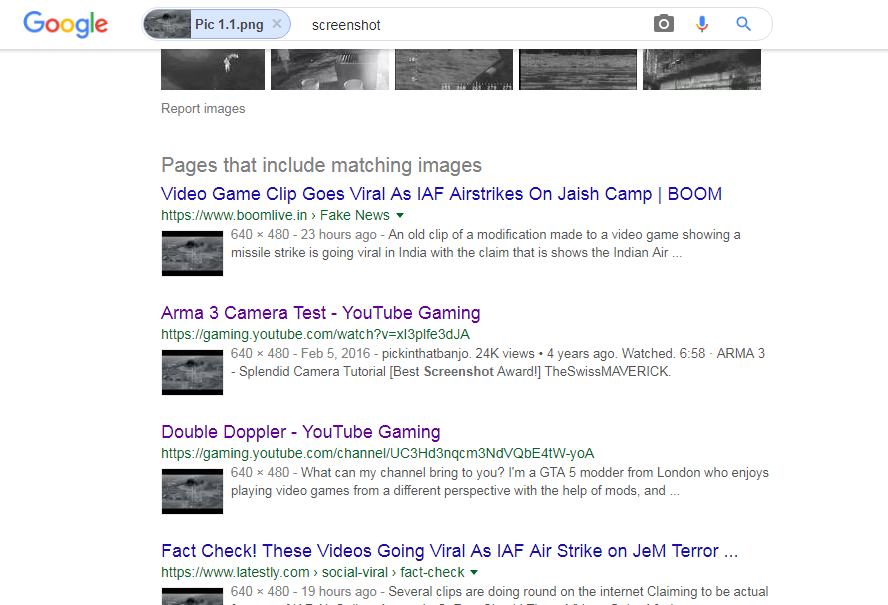Image resolution: width=888 pixels, height=605 pixels.
Task: Open the Double Doppler YouTube Gaming result
Action: pos(301,432)
